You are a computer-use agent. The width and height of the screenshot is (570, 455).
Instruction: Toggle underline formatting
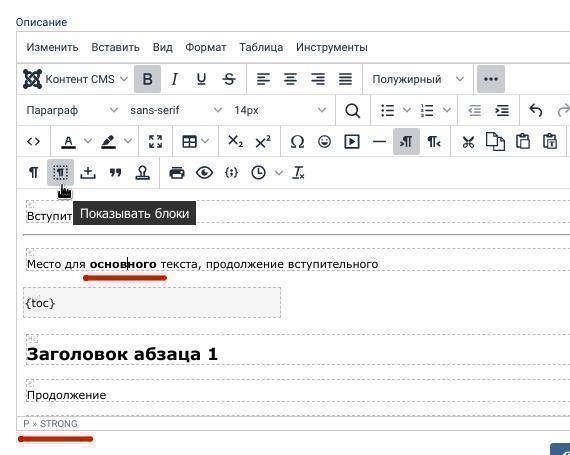[201, 79]
